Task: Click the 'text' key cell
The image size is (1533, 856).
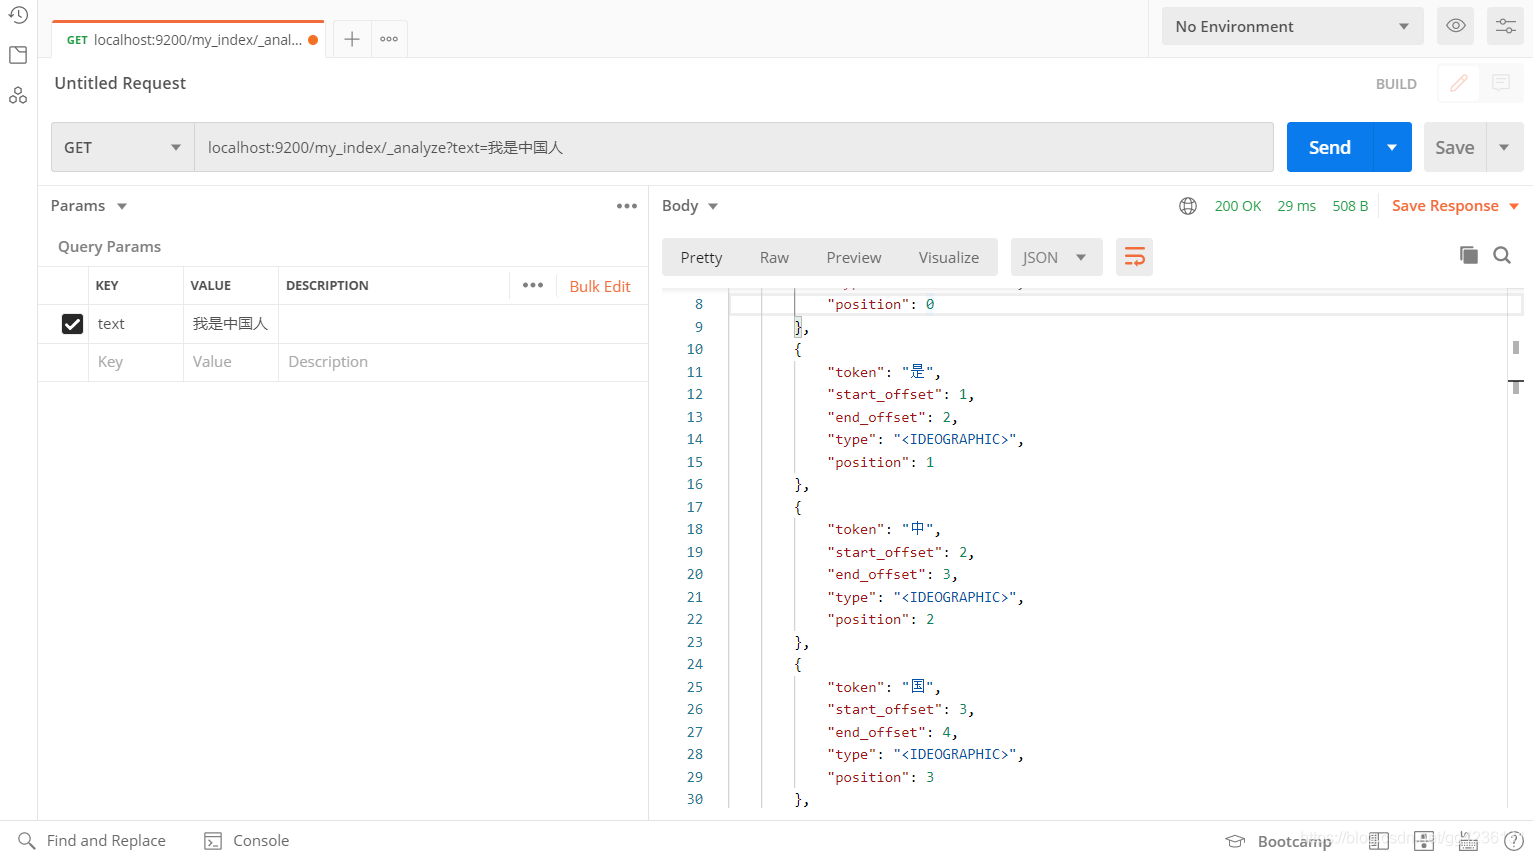Action: [135, 324]
